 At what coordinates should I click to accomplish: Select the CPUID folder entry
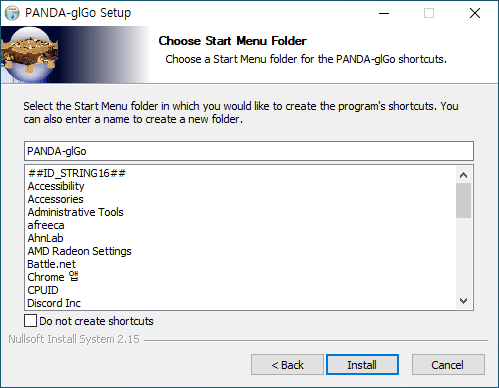pyautogui.click(x=43, y=290)
